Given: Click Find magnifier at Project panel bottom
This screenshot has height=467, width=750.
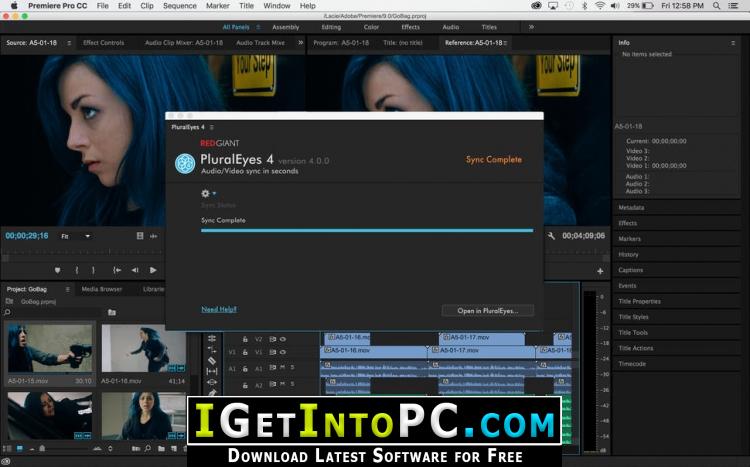Looking at the screenshot, I should (148, 448).
